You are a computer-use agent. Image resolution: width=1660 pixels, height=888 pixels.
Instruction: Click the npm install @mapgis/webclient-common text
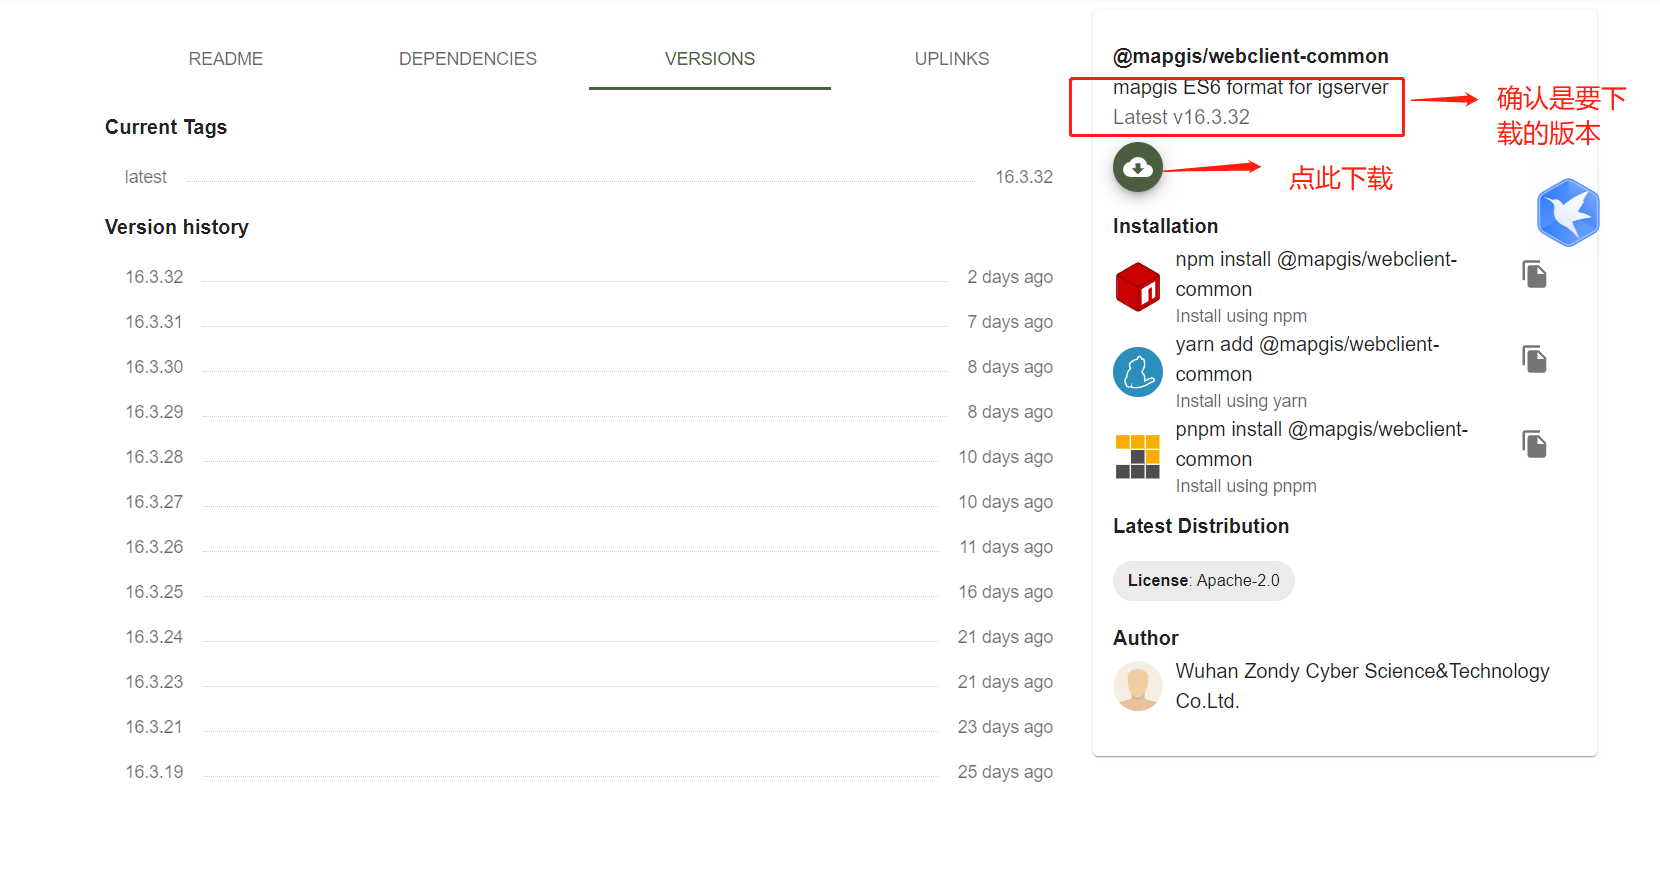pyautogui.click(x=1316, y=274)
